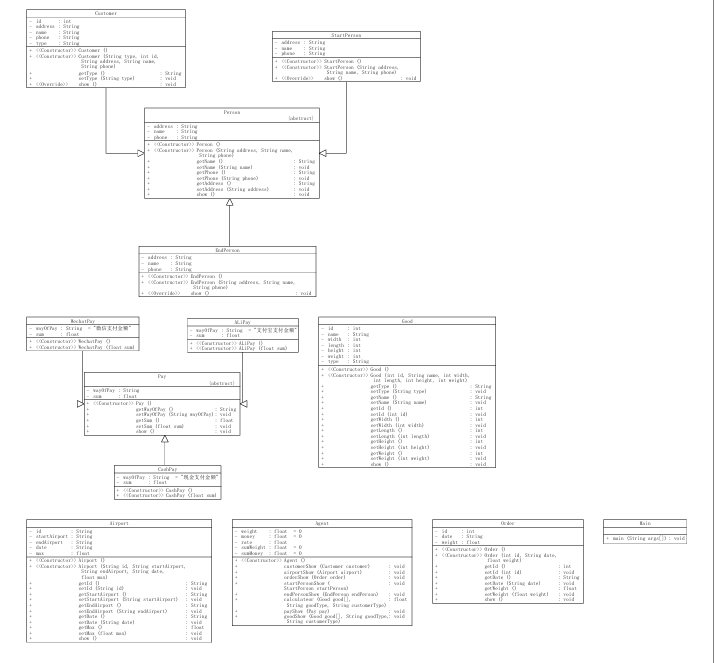715x663 pixels.
Task: Select AliPay (float sum) constructor
Action: coord(239,348)
